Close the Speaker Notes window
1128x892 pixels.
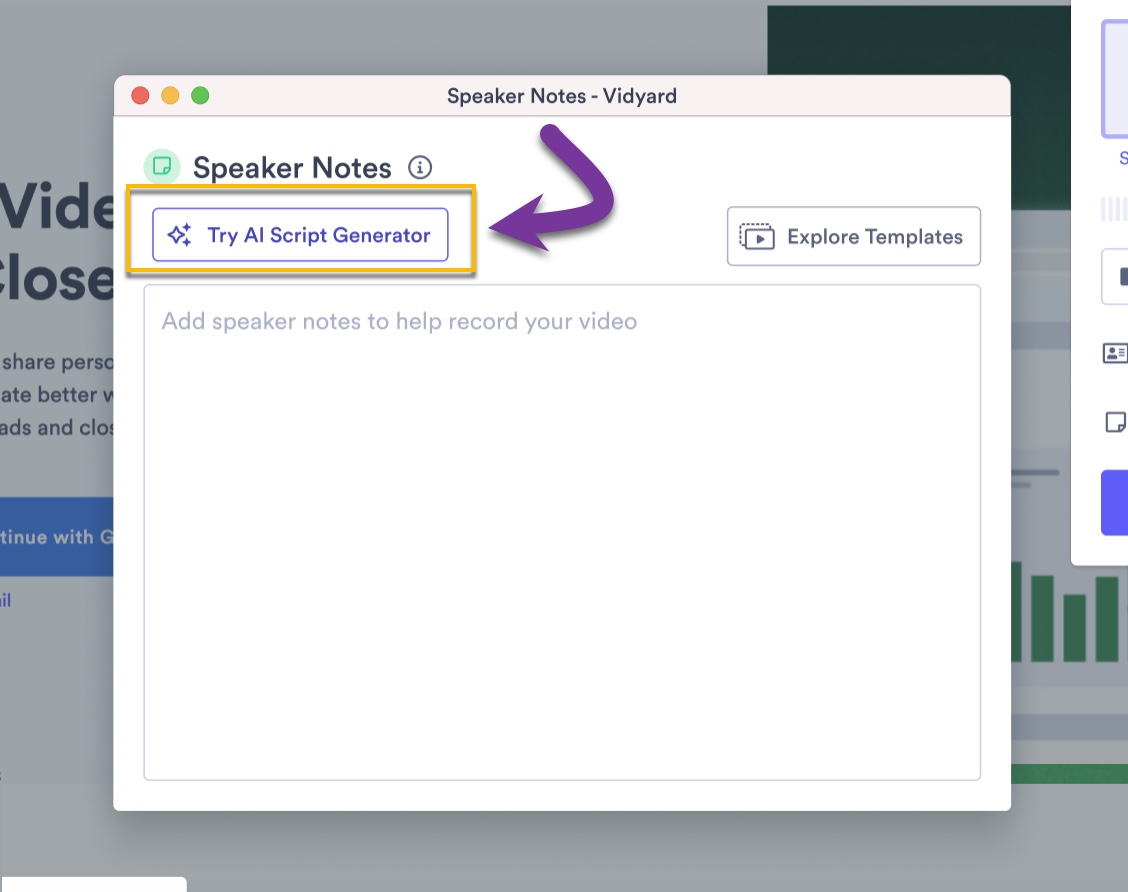point(140,96)
